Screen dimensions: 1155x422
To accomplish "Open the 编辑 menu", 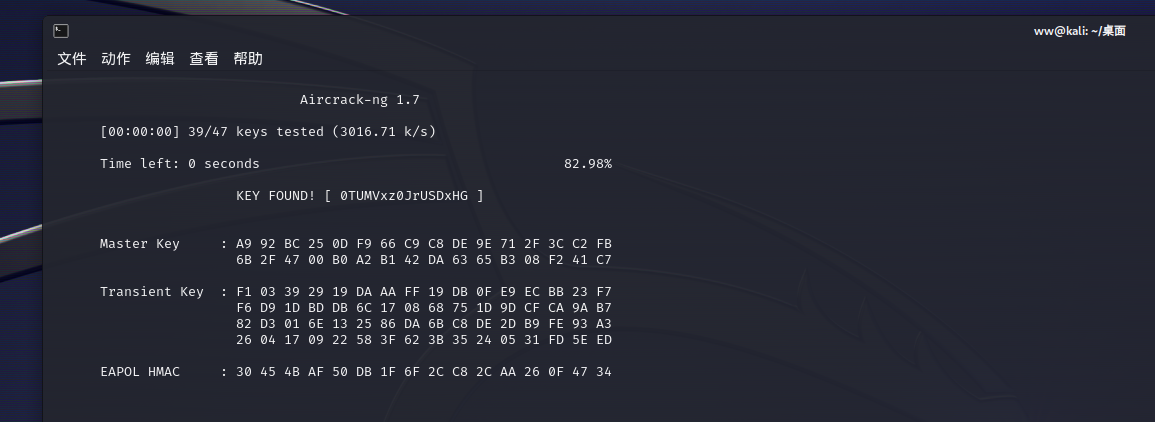I will 160,59.
